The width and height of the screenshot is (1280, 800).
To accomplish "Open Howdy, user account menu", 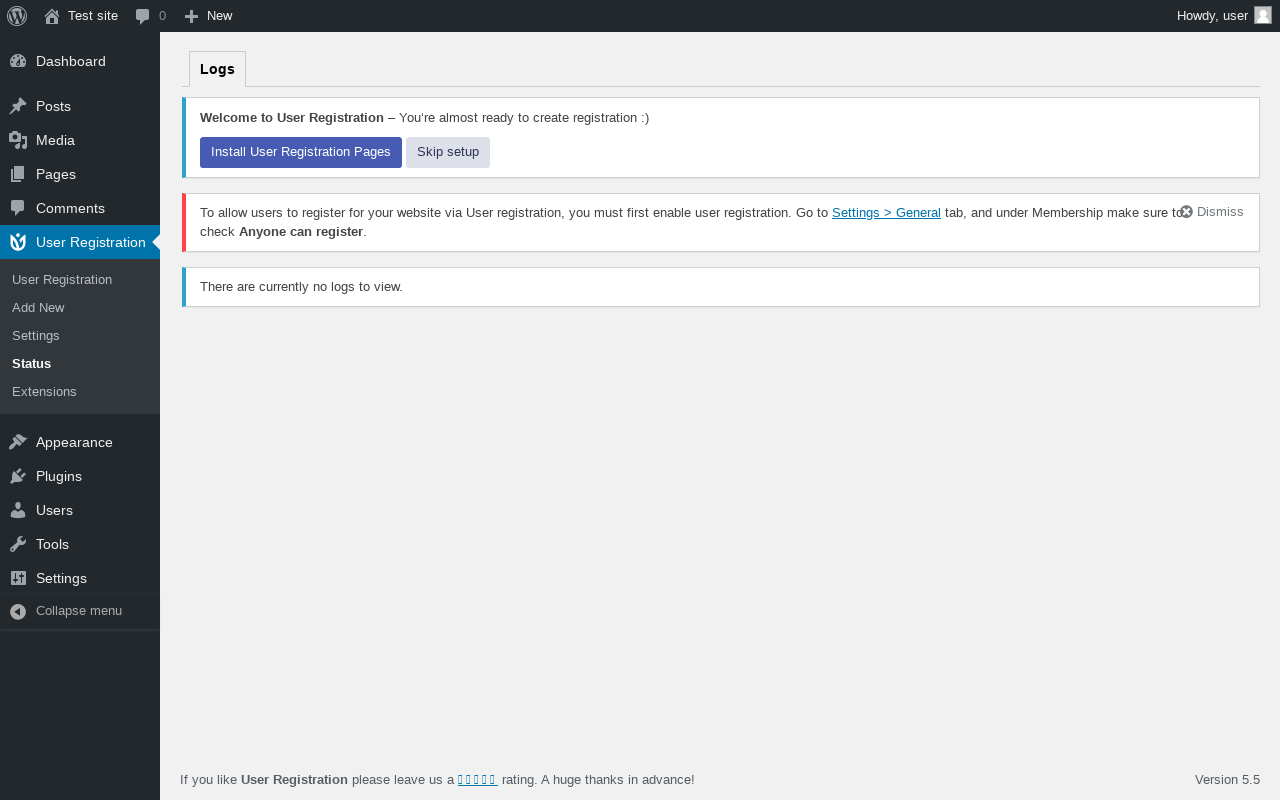I will 1224,16.
